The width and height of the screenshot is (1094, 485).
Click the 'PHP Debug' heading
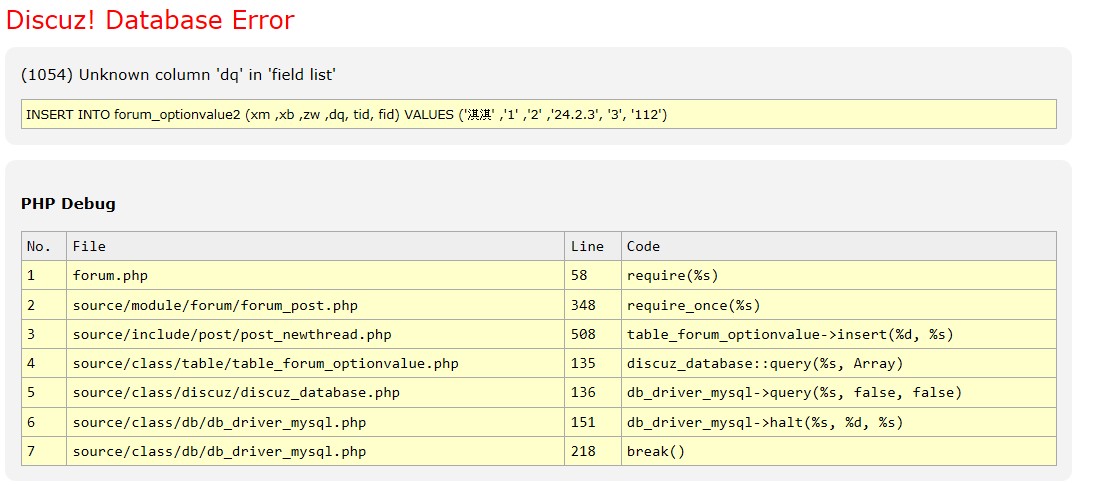pos(68,204)
